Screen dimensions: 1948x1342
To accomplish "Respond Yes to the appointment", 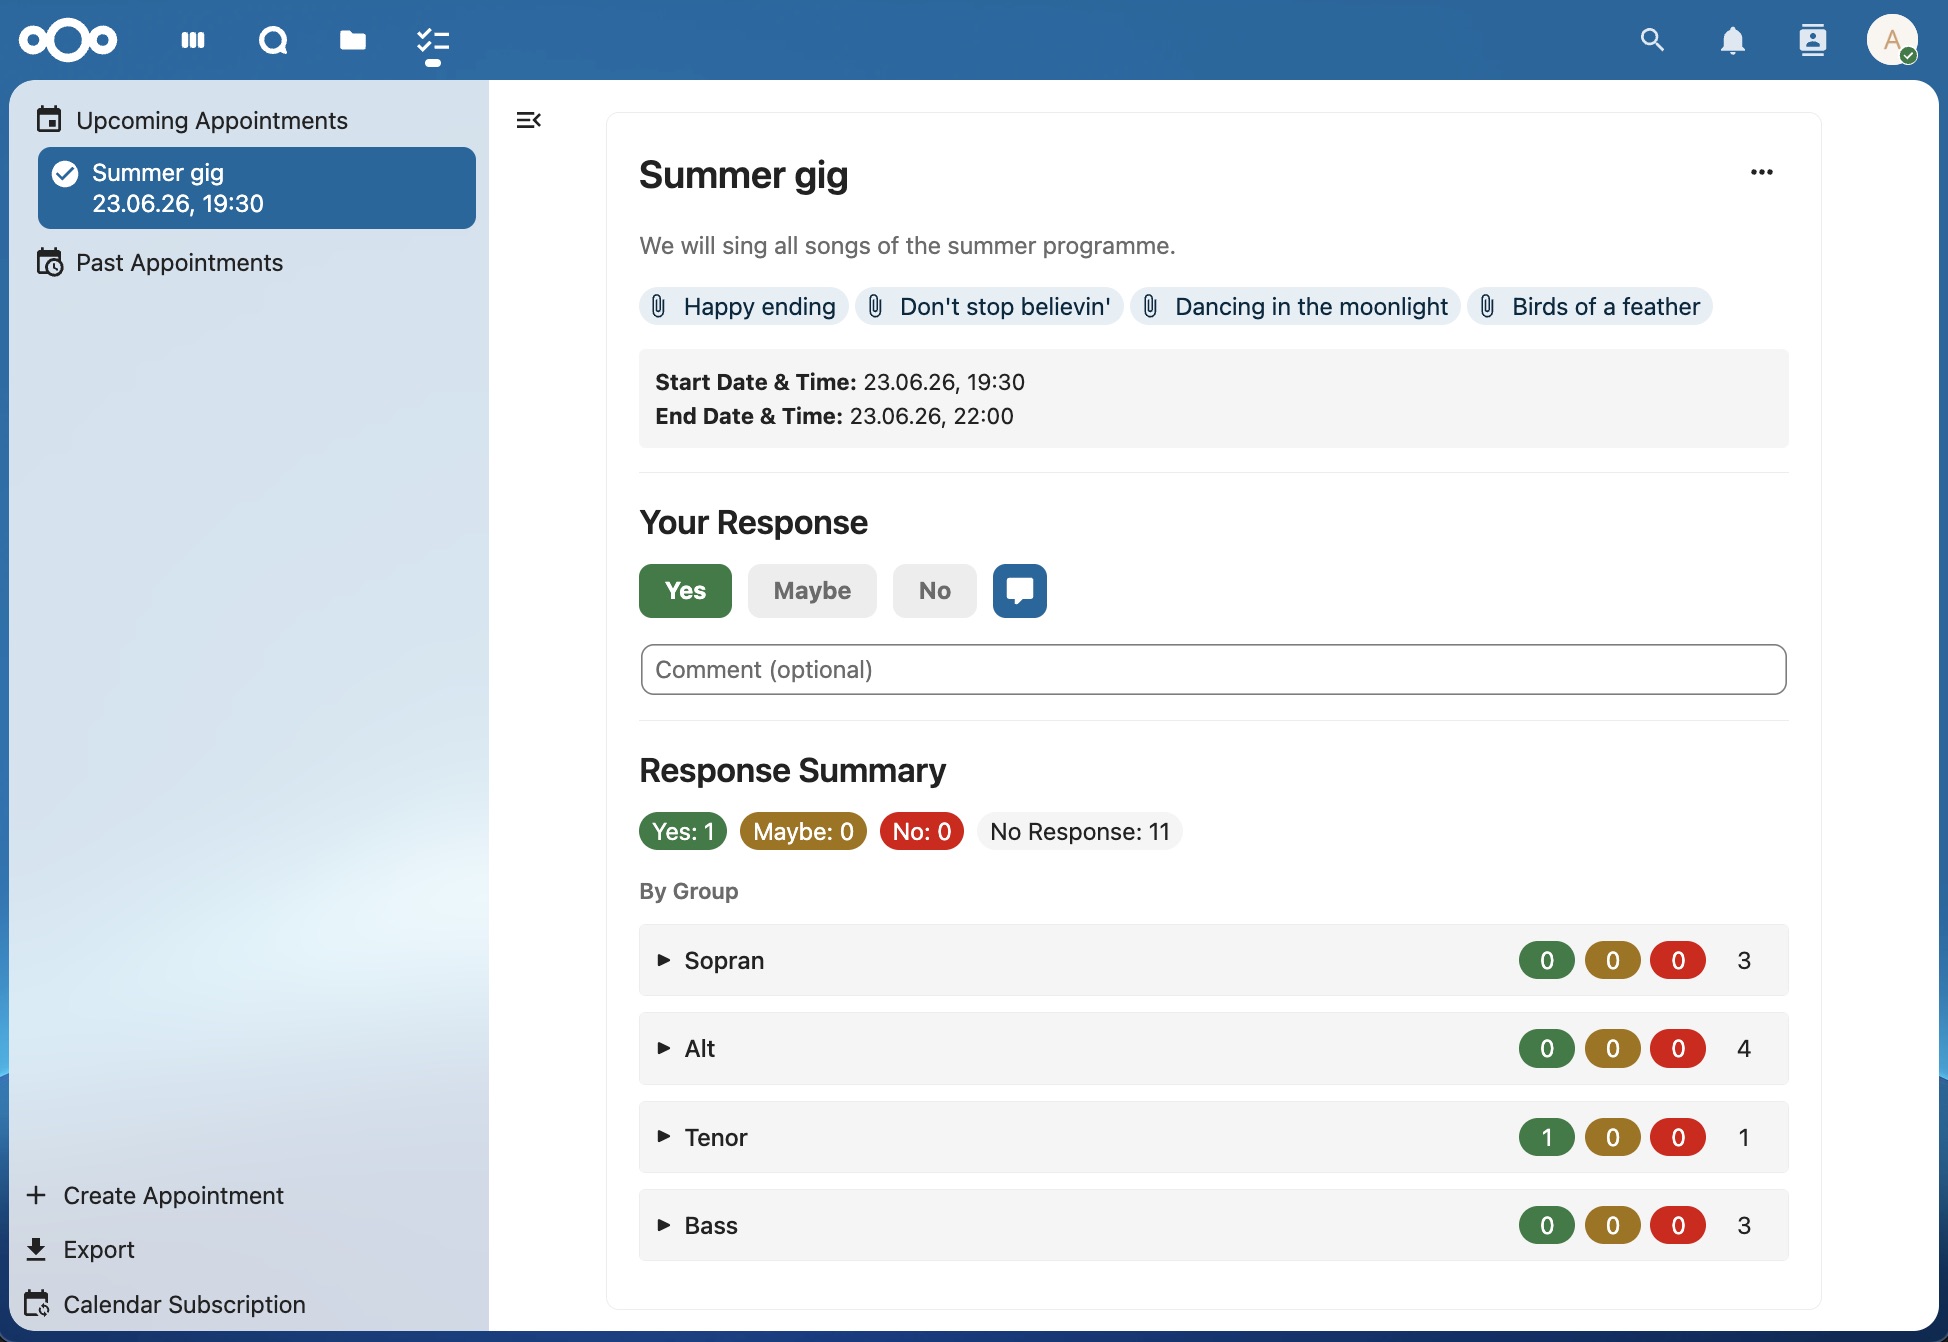I will tap(685, 591).
